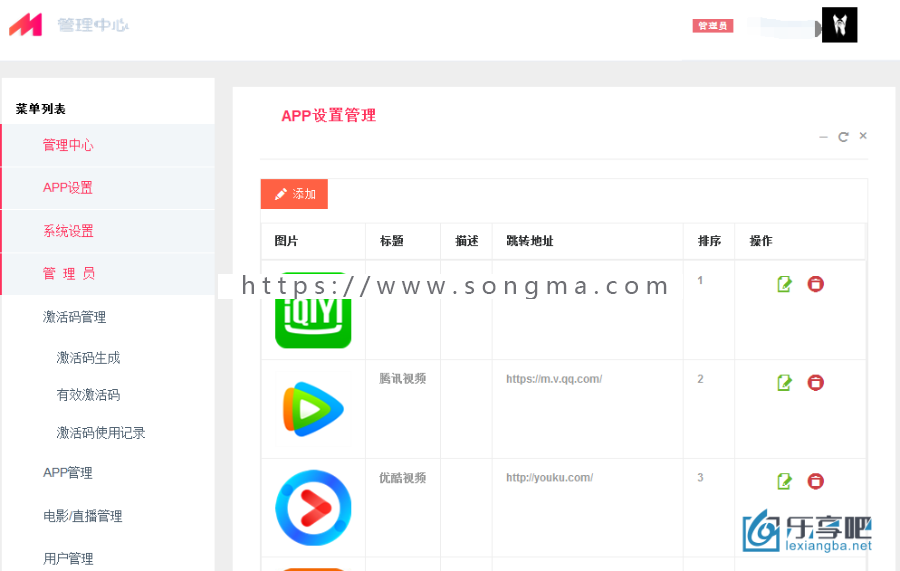
Task: Click the 操作 column header
Action: tap(761, 241)
